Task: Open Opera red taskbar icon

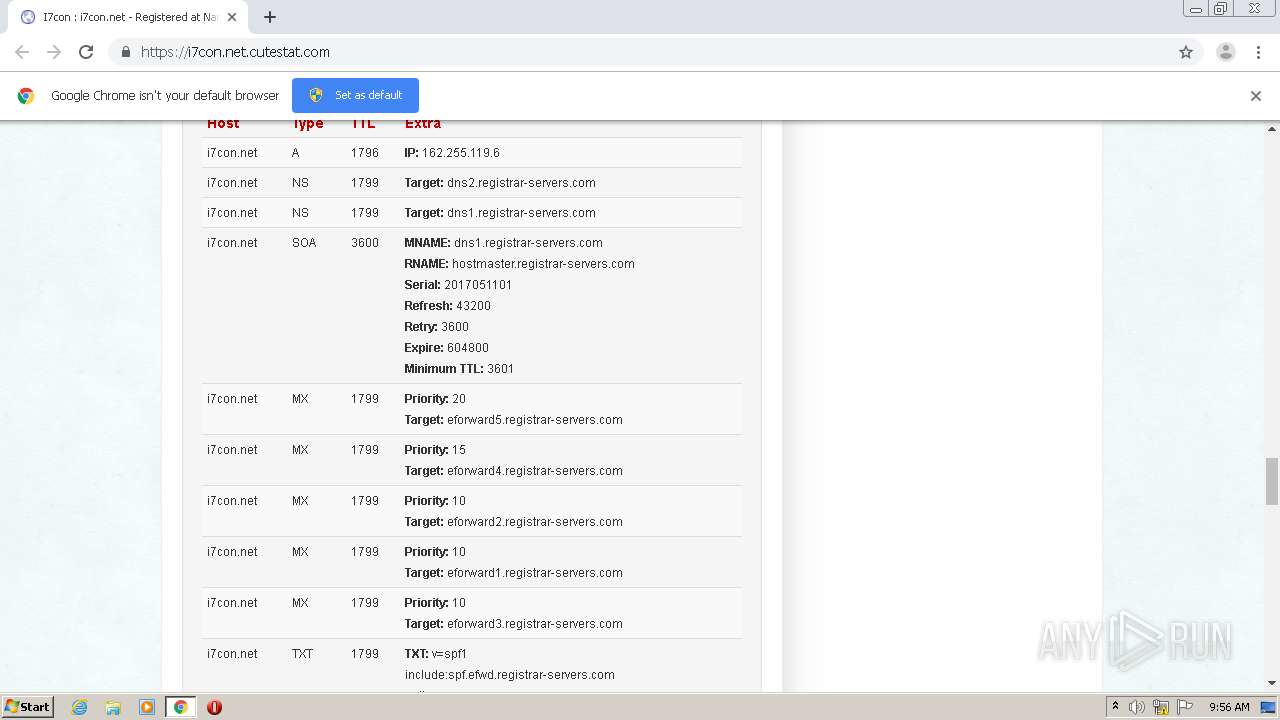Action: click(214, 707)
